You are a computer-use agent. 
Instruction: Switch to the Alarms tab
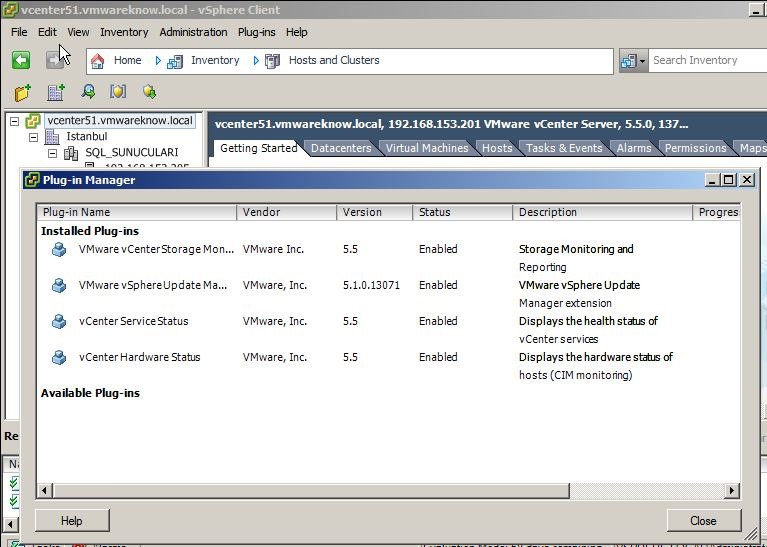(634, 148)
